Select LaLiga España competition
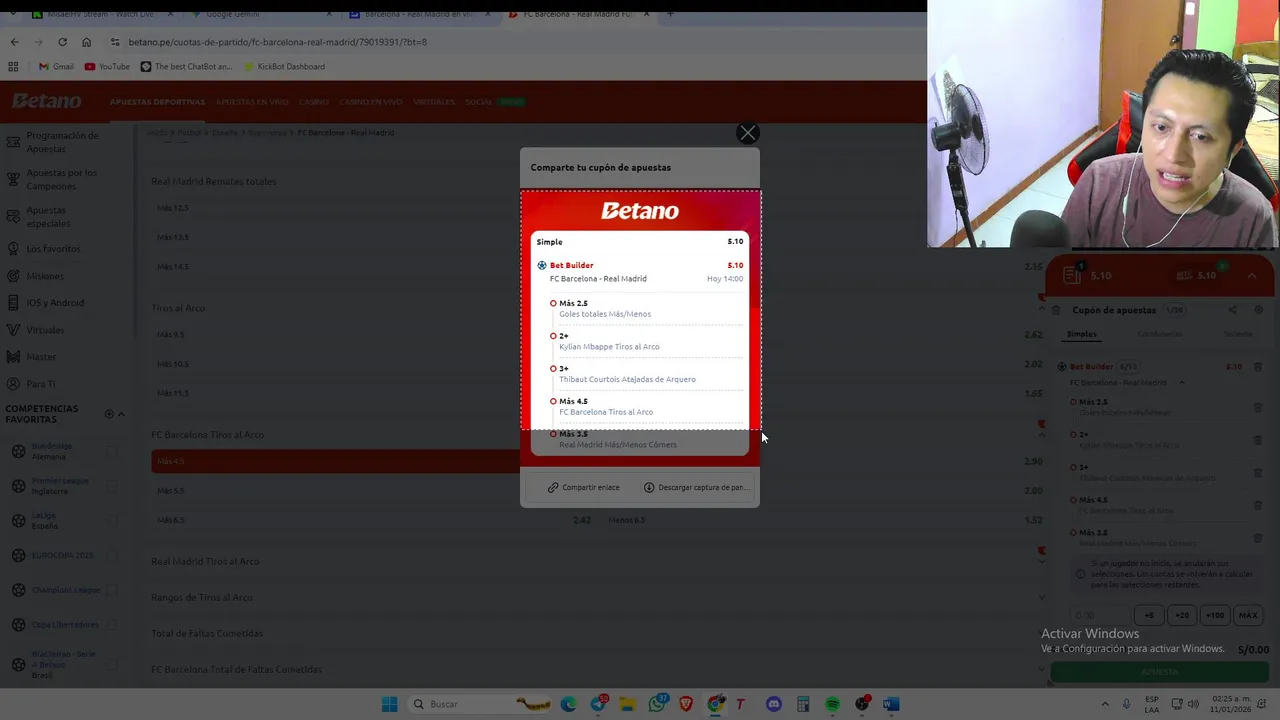 click(x=44, y=520)
